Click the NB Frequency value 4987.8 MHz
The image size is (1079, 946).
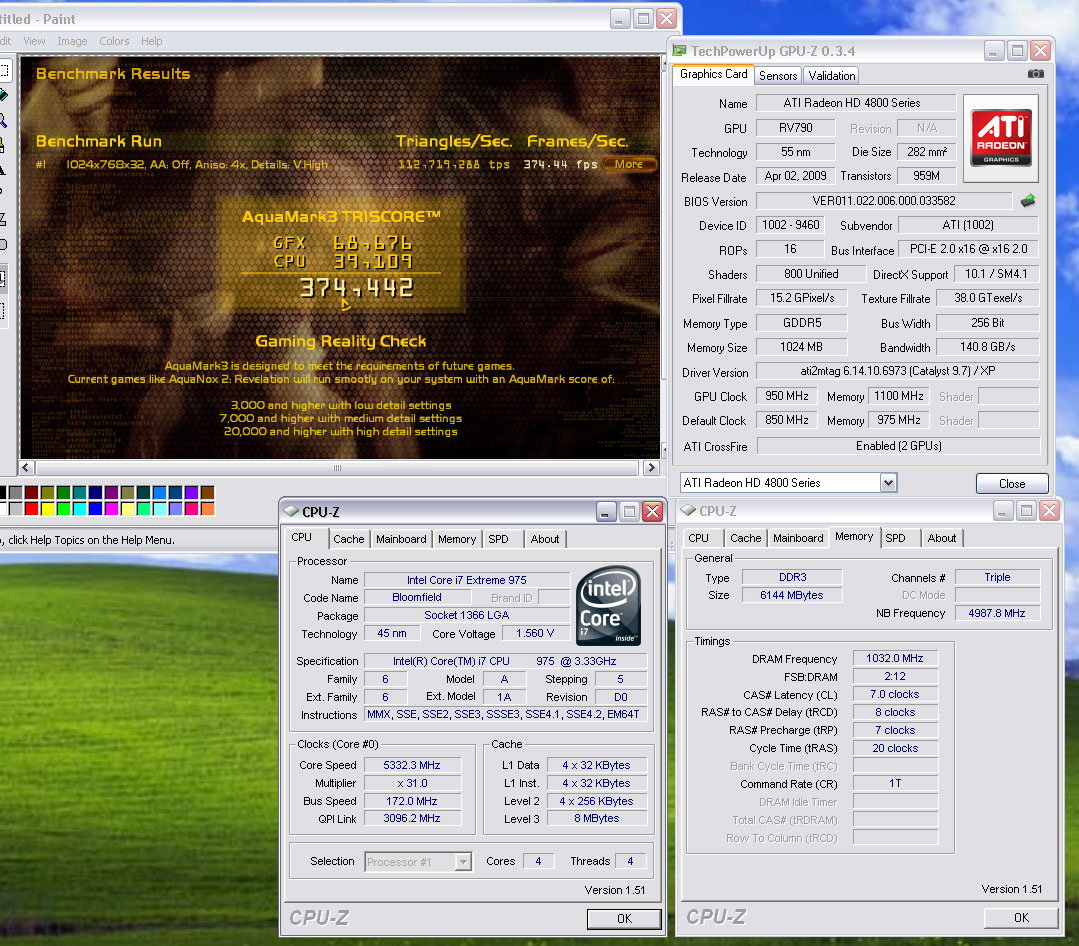pyautogui.click(x=996, y=613)
